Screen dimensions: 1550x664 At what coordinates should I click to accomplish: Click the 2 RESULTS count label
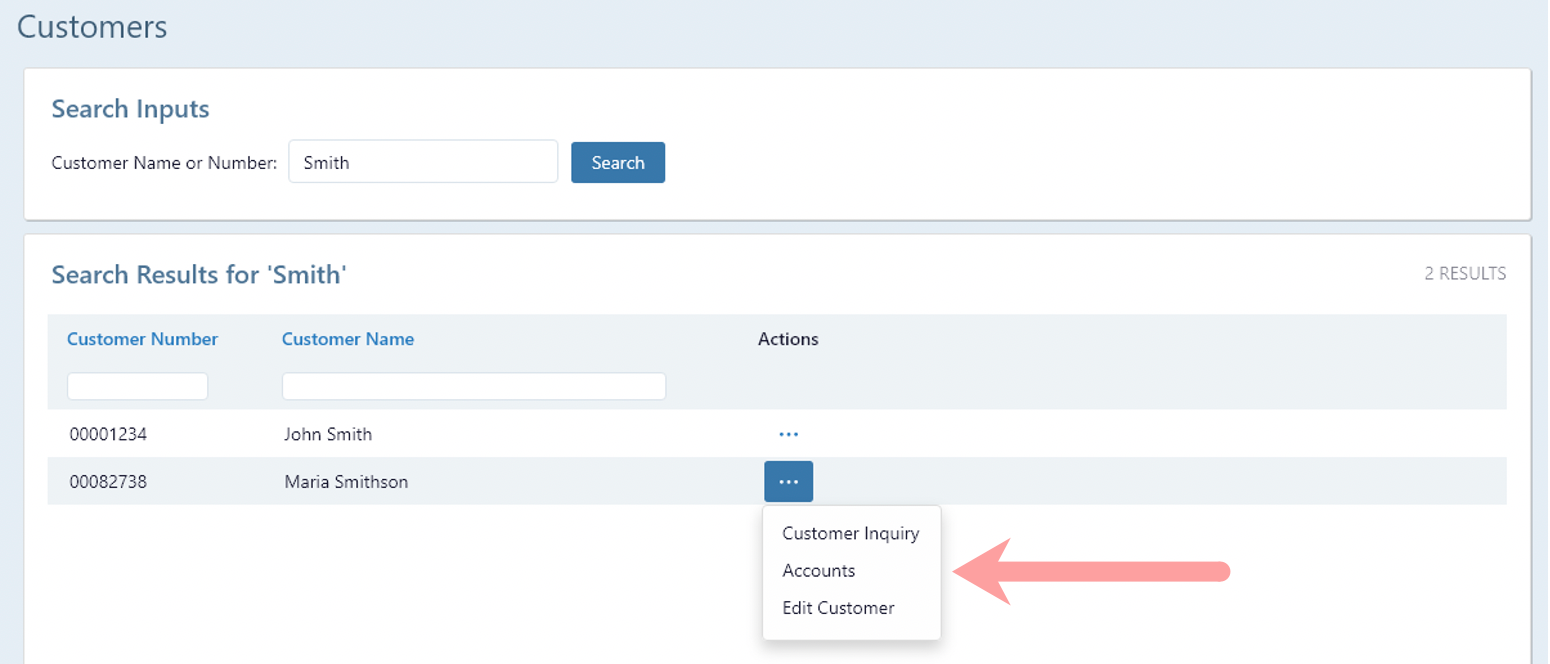(1464, 273)
